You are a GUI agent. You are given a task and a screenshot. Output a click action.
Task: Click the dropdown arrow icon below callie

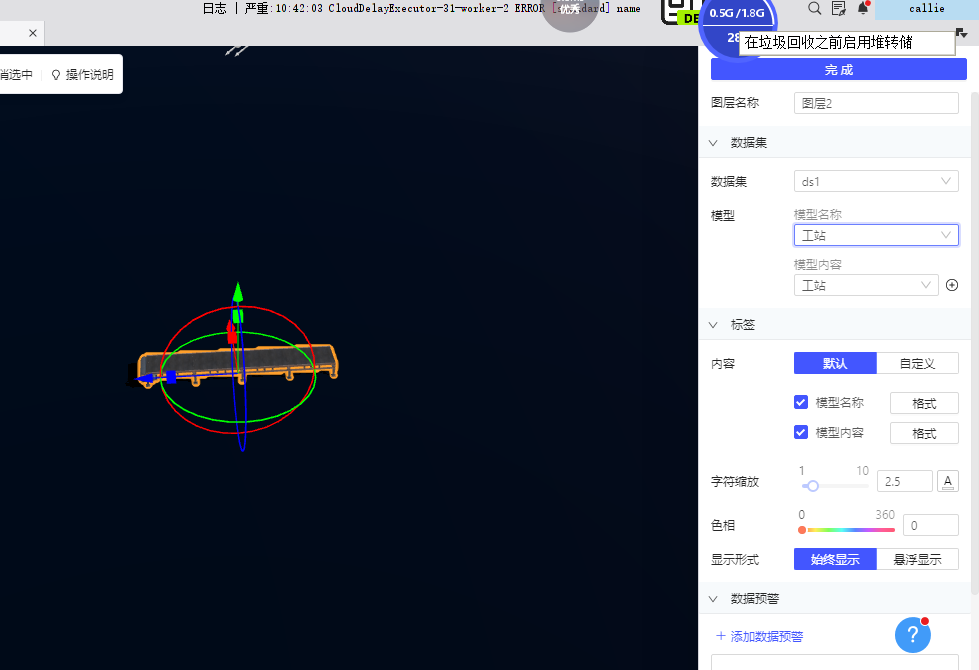click(x=962, y=33)
